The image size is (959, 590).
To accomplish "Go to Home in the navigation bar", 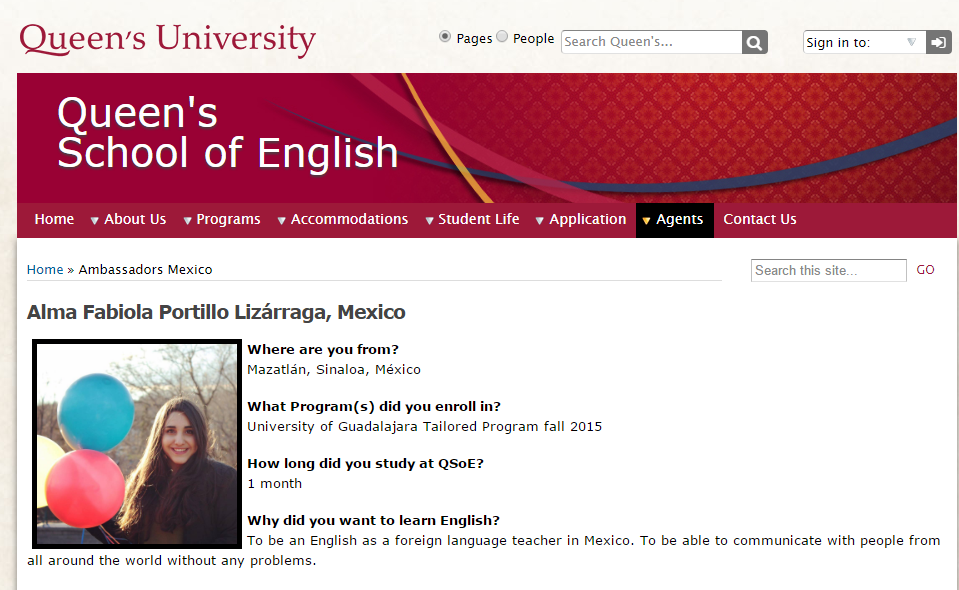I will coord(54,219).
